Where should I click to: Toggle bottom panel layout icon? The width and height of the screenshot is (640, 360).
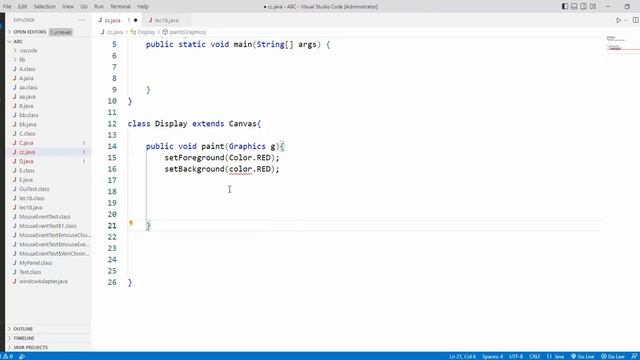coord(574,7)
